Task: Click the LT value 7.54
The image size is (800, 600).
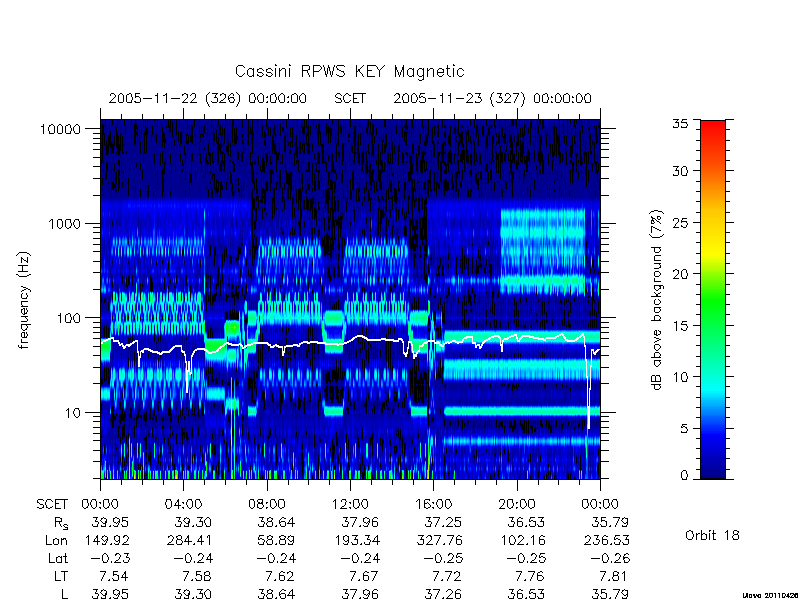Action: [x=113, y=576]
